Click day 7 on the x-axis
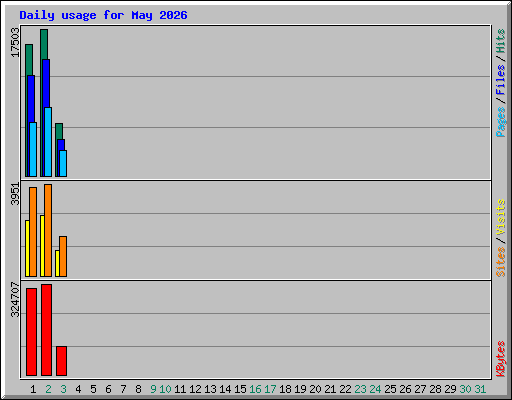Screen dimensions: 512x400 point(123,389)
